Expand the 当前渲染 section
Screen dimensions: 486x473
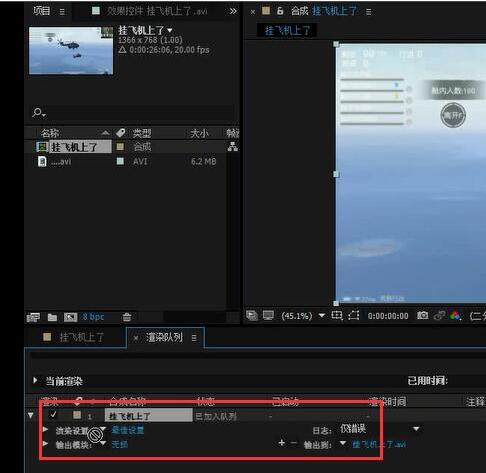coord(35,380)
